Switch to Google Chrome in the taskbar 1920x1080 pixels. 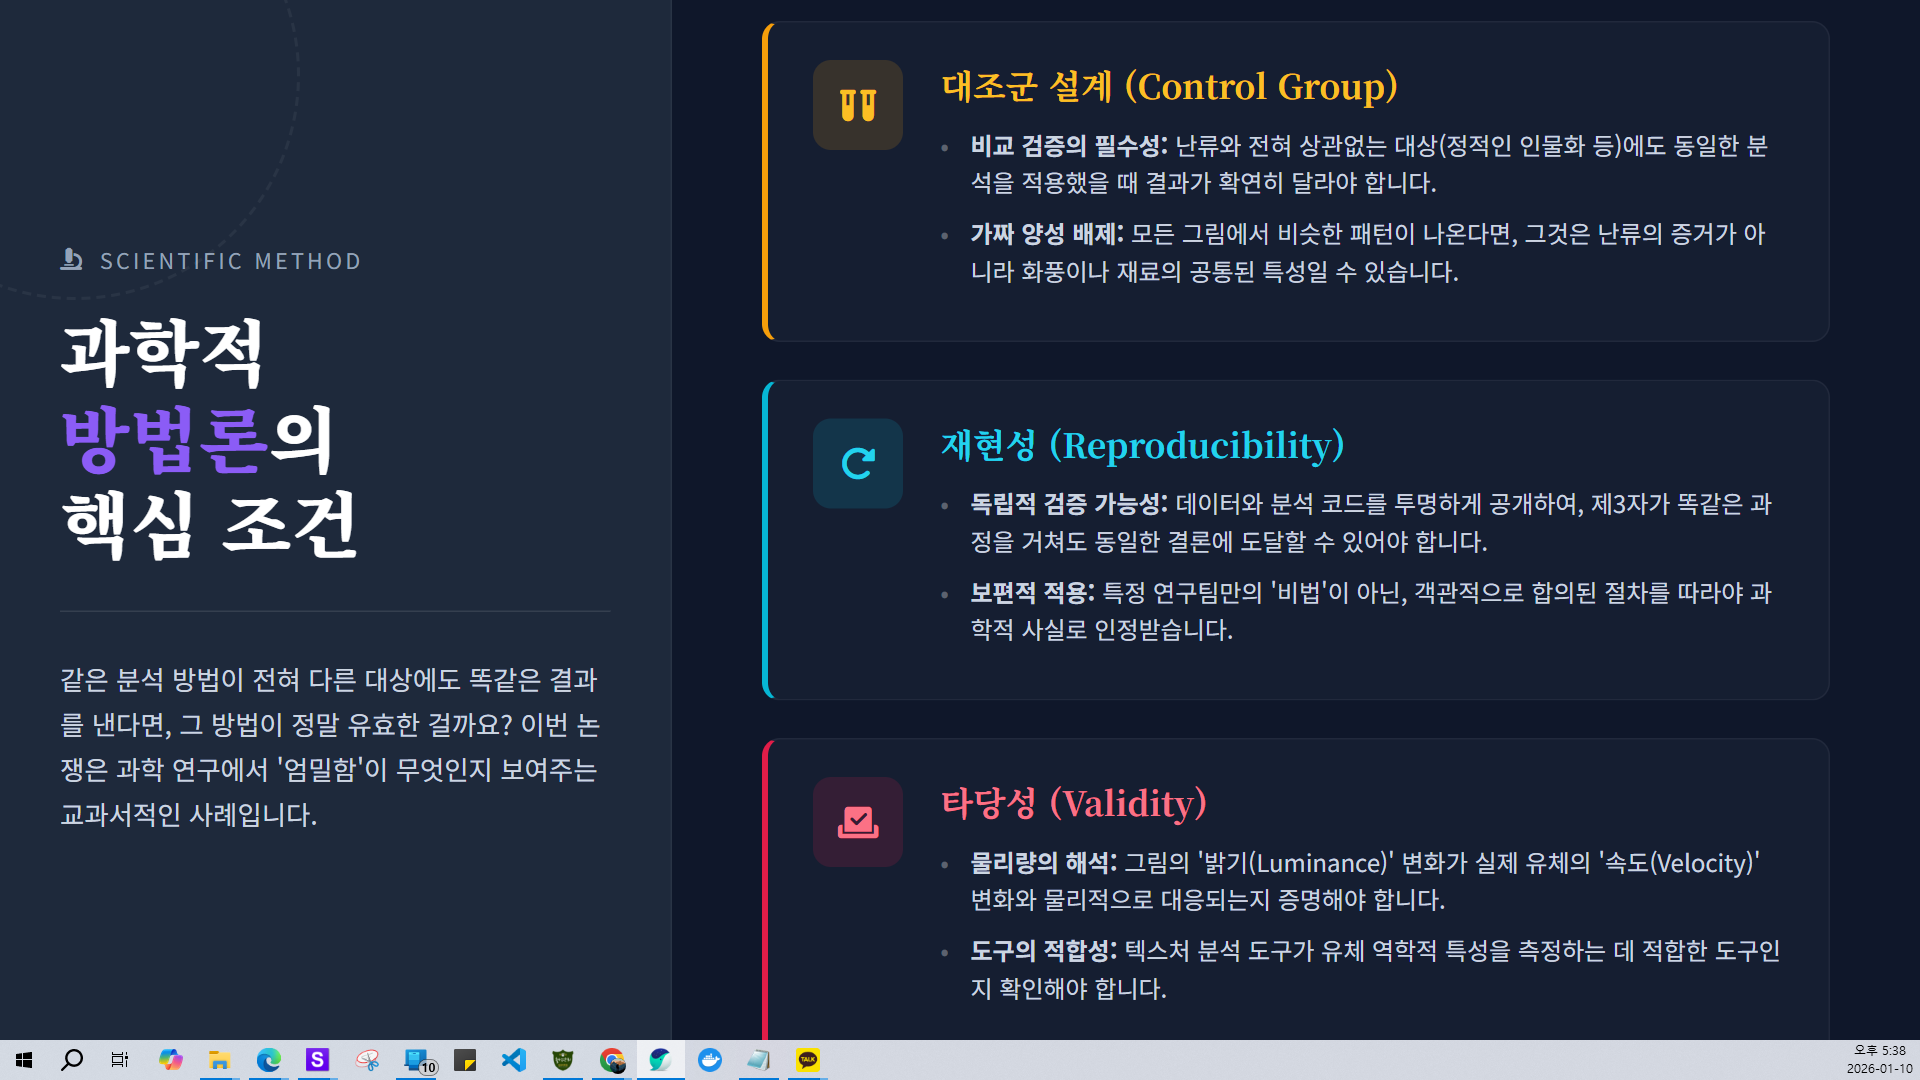tap(612, 1060)
